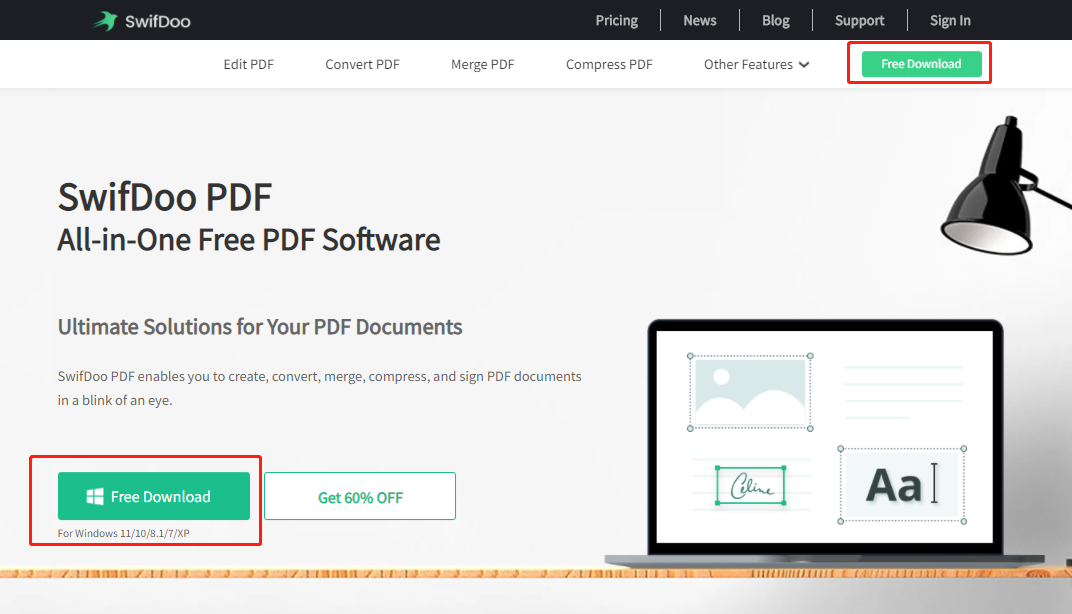The height and width of the screenshot is (614, 1072).
Task: Open the Blog link
Action: click(775, 21)
